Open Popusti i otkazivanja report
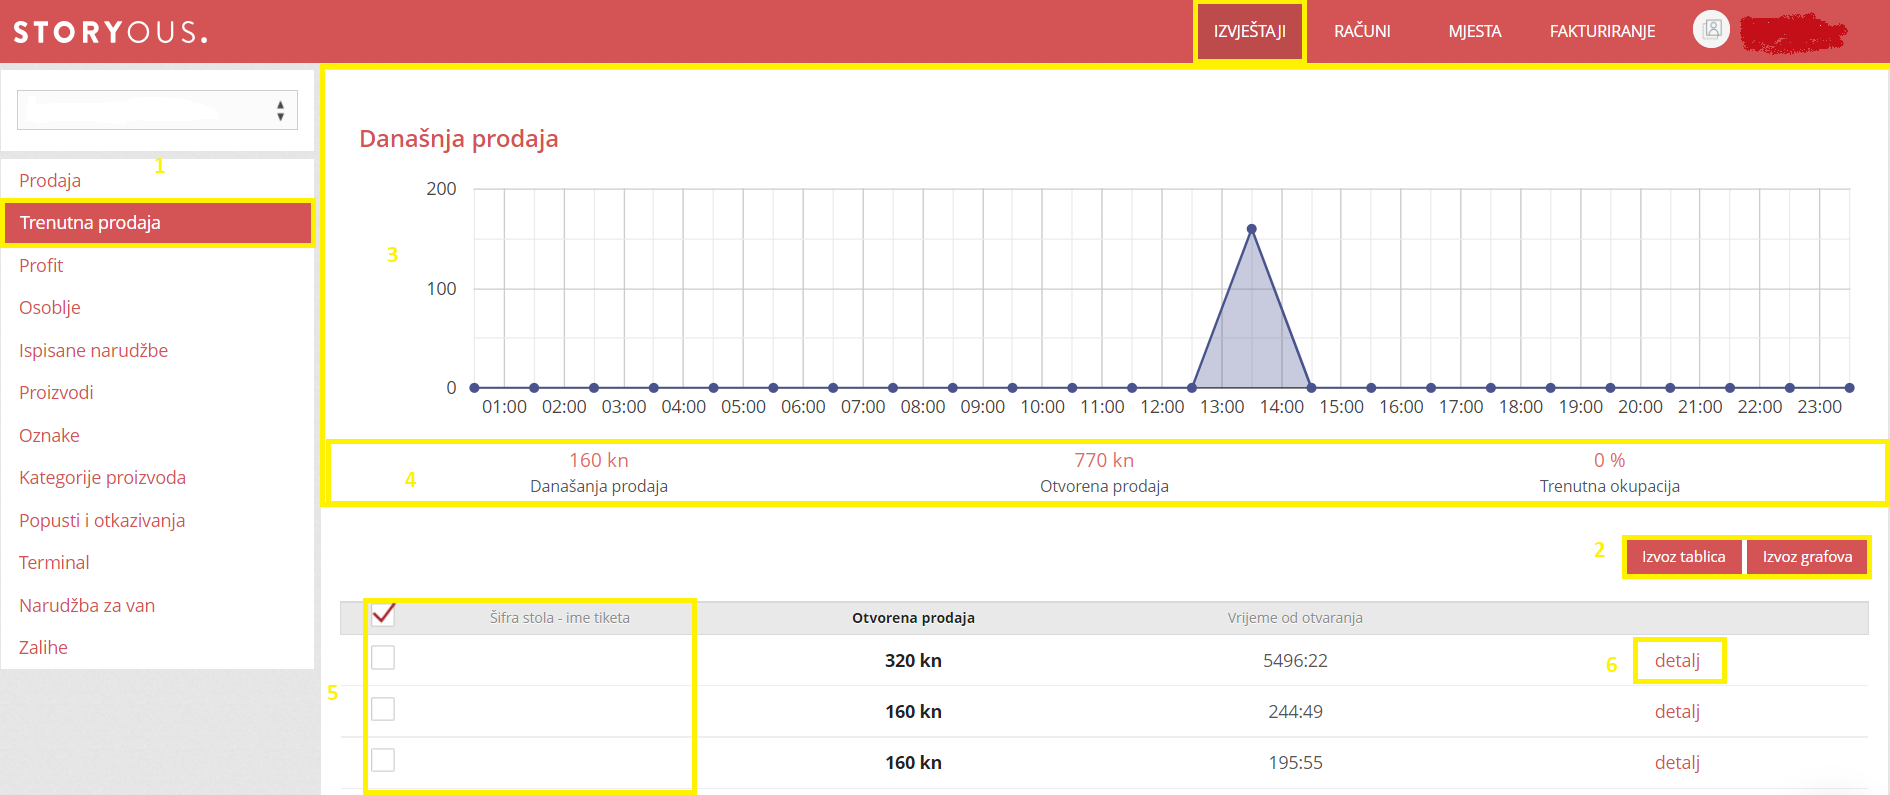This screenshot has height=795, width=1890. pyautogui.click(x=102, y=520)
